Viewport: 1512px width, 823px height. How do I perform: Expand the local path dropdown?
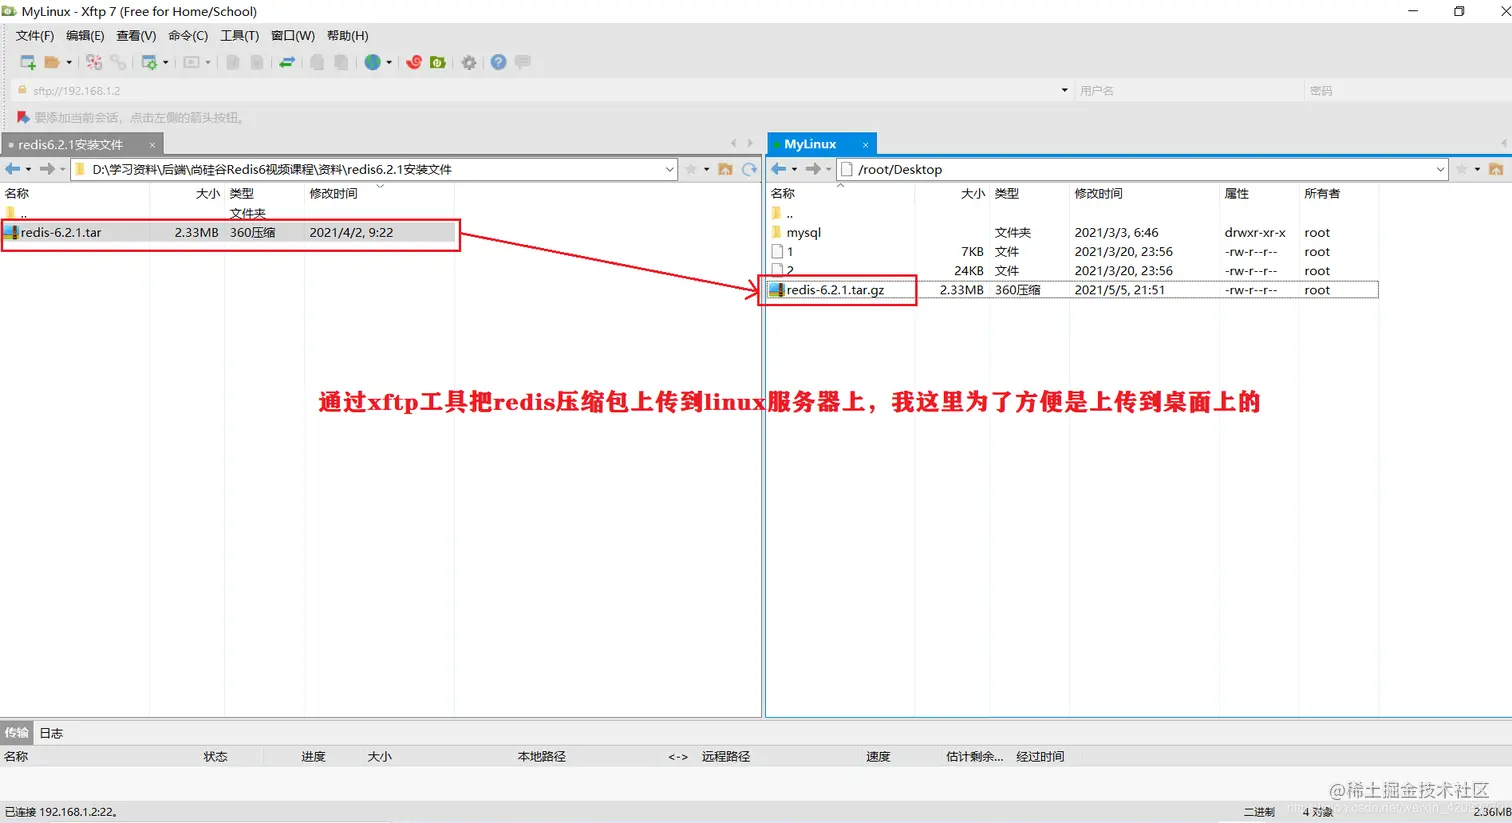pyautogui.click(x=669, y=169)
